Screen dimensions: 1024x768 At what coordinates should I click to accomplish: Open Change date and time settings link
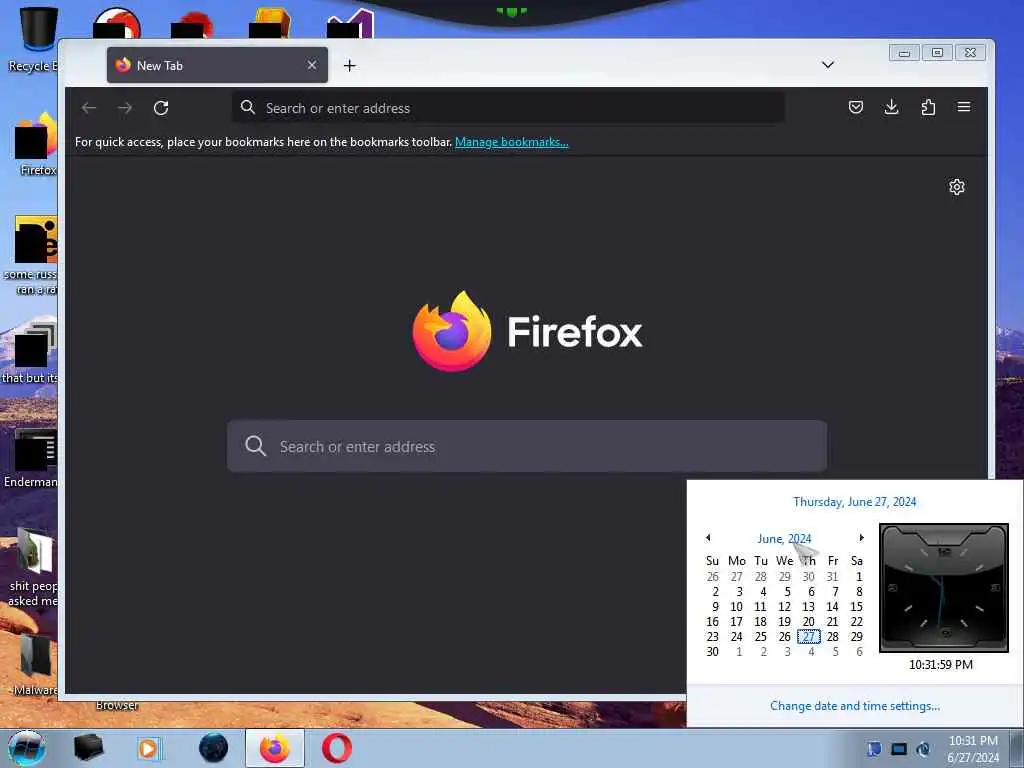(854, 705)
